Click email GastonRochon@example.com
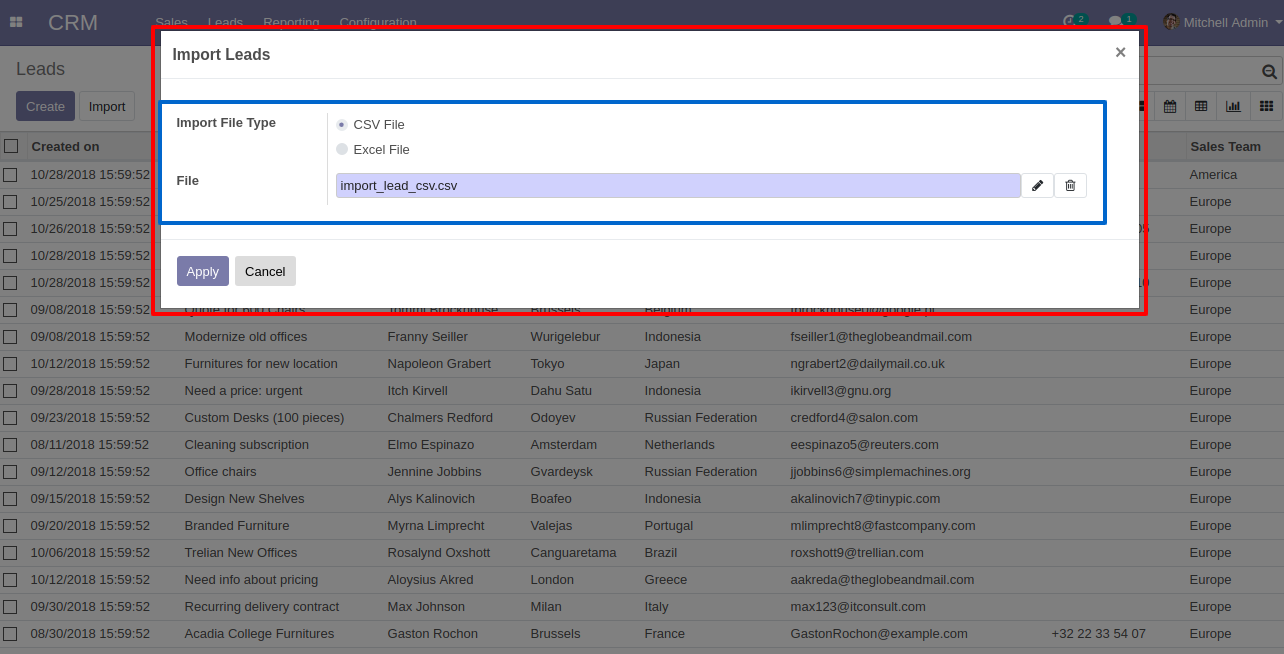Viewport: 1284px width, 654px height. (879, 634)
